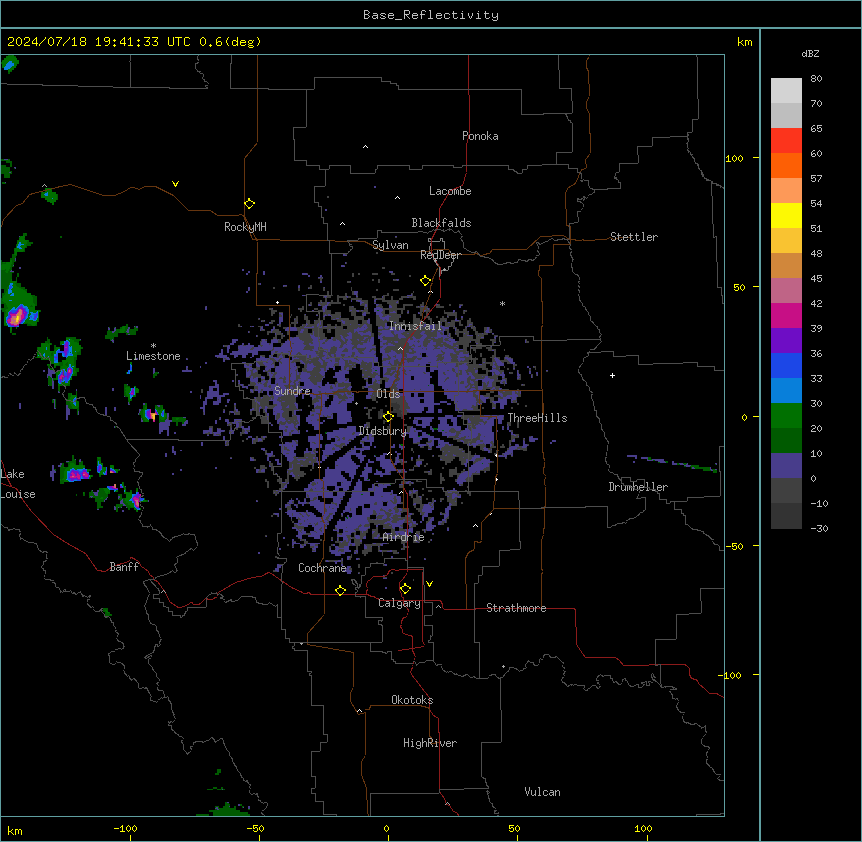The width and height of the screenshot is (862, 842).
Task: Click the Sundre town label
Action: tap(292, 391)
